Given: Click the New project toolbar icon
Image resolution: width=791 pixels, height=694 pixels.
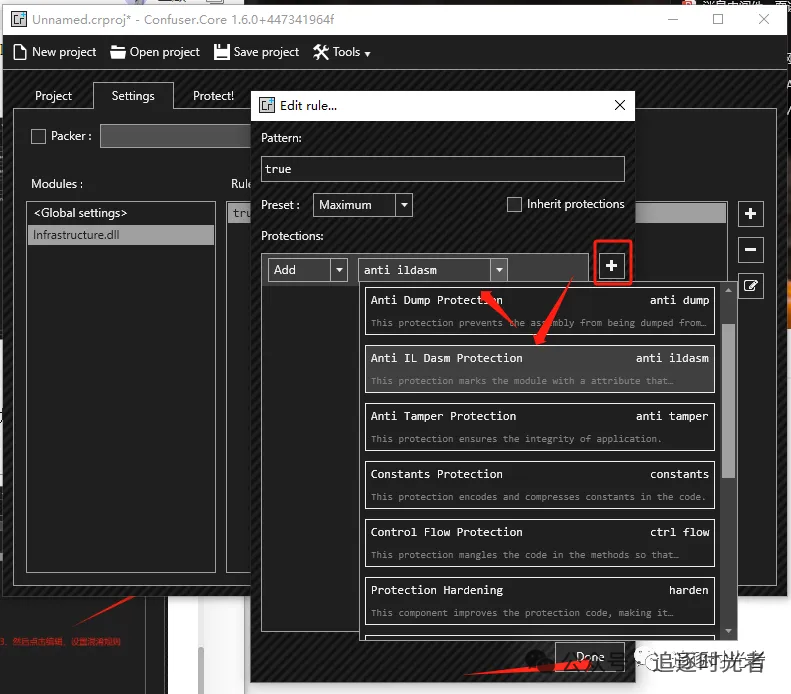Looking at the screenshot, I should (19, 52).
